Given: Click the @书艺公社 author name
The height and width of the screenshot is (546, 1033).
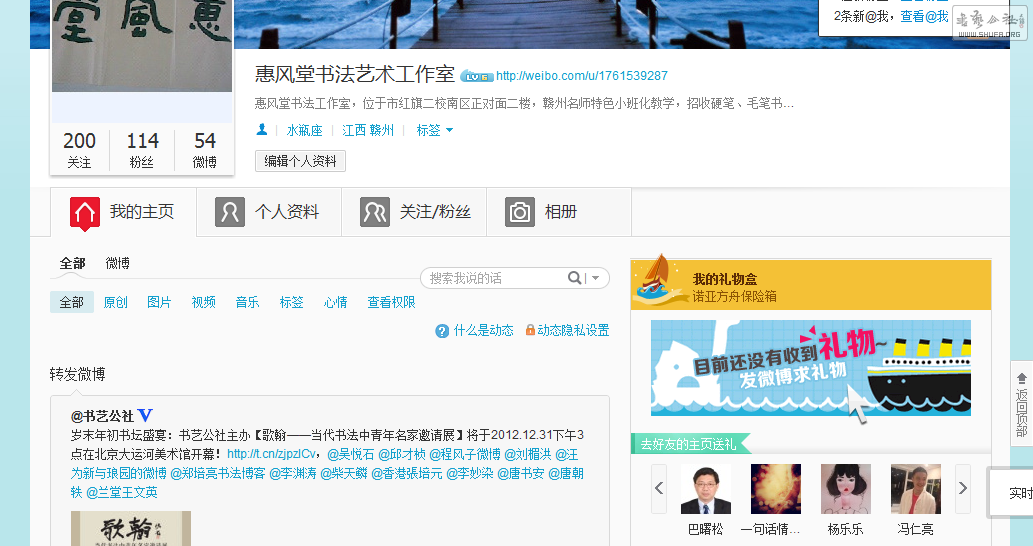Looking at the screenshot, I should click(x=102, y=416).
